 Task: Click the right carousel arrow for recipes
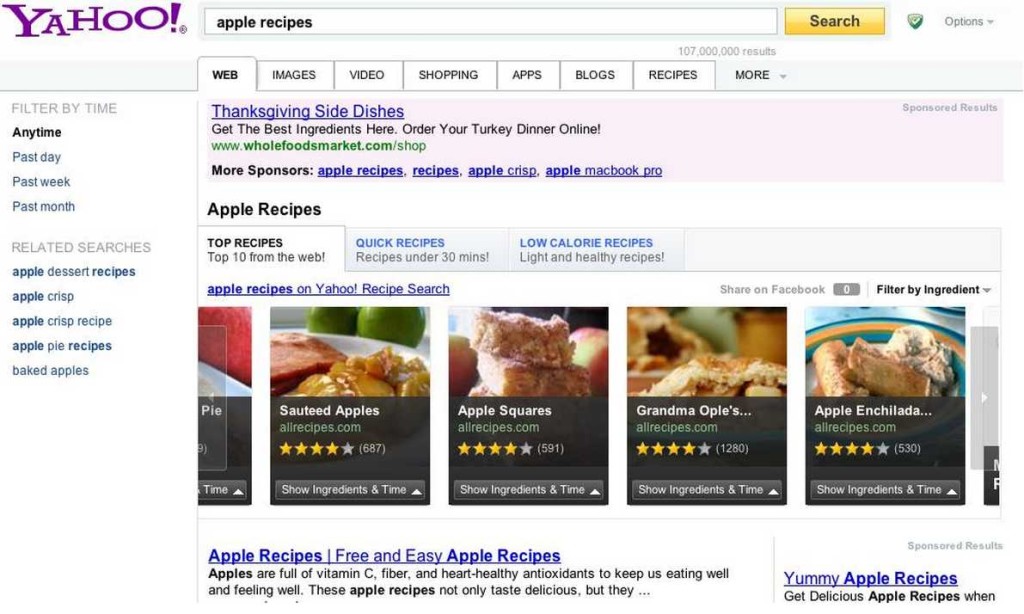pos(985,397)
